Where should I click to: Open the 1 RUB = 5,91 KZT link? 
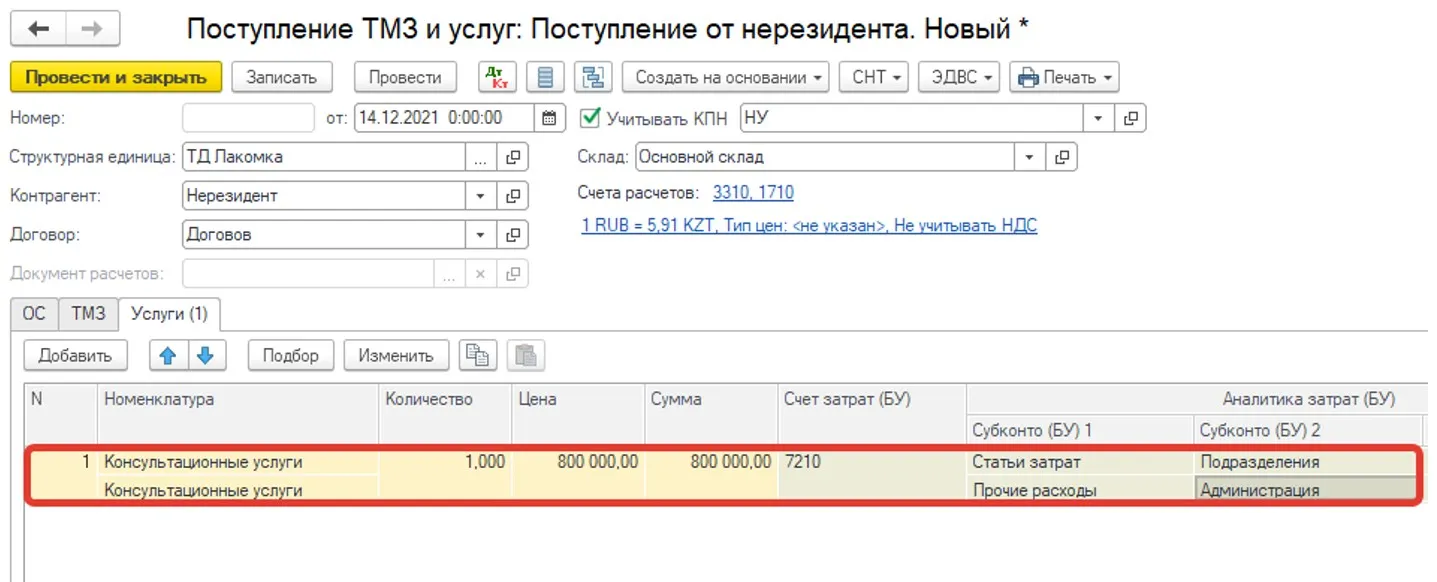point(809,226)
